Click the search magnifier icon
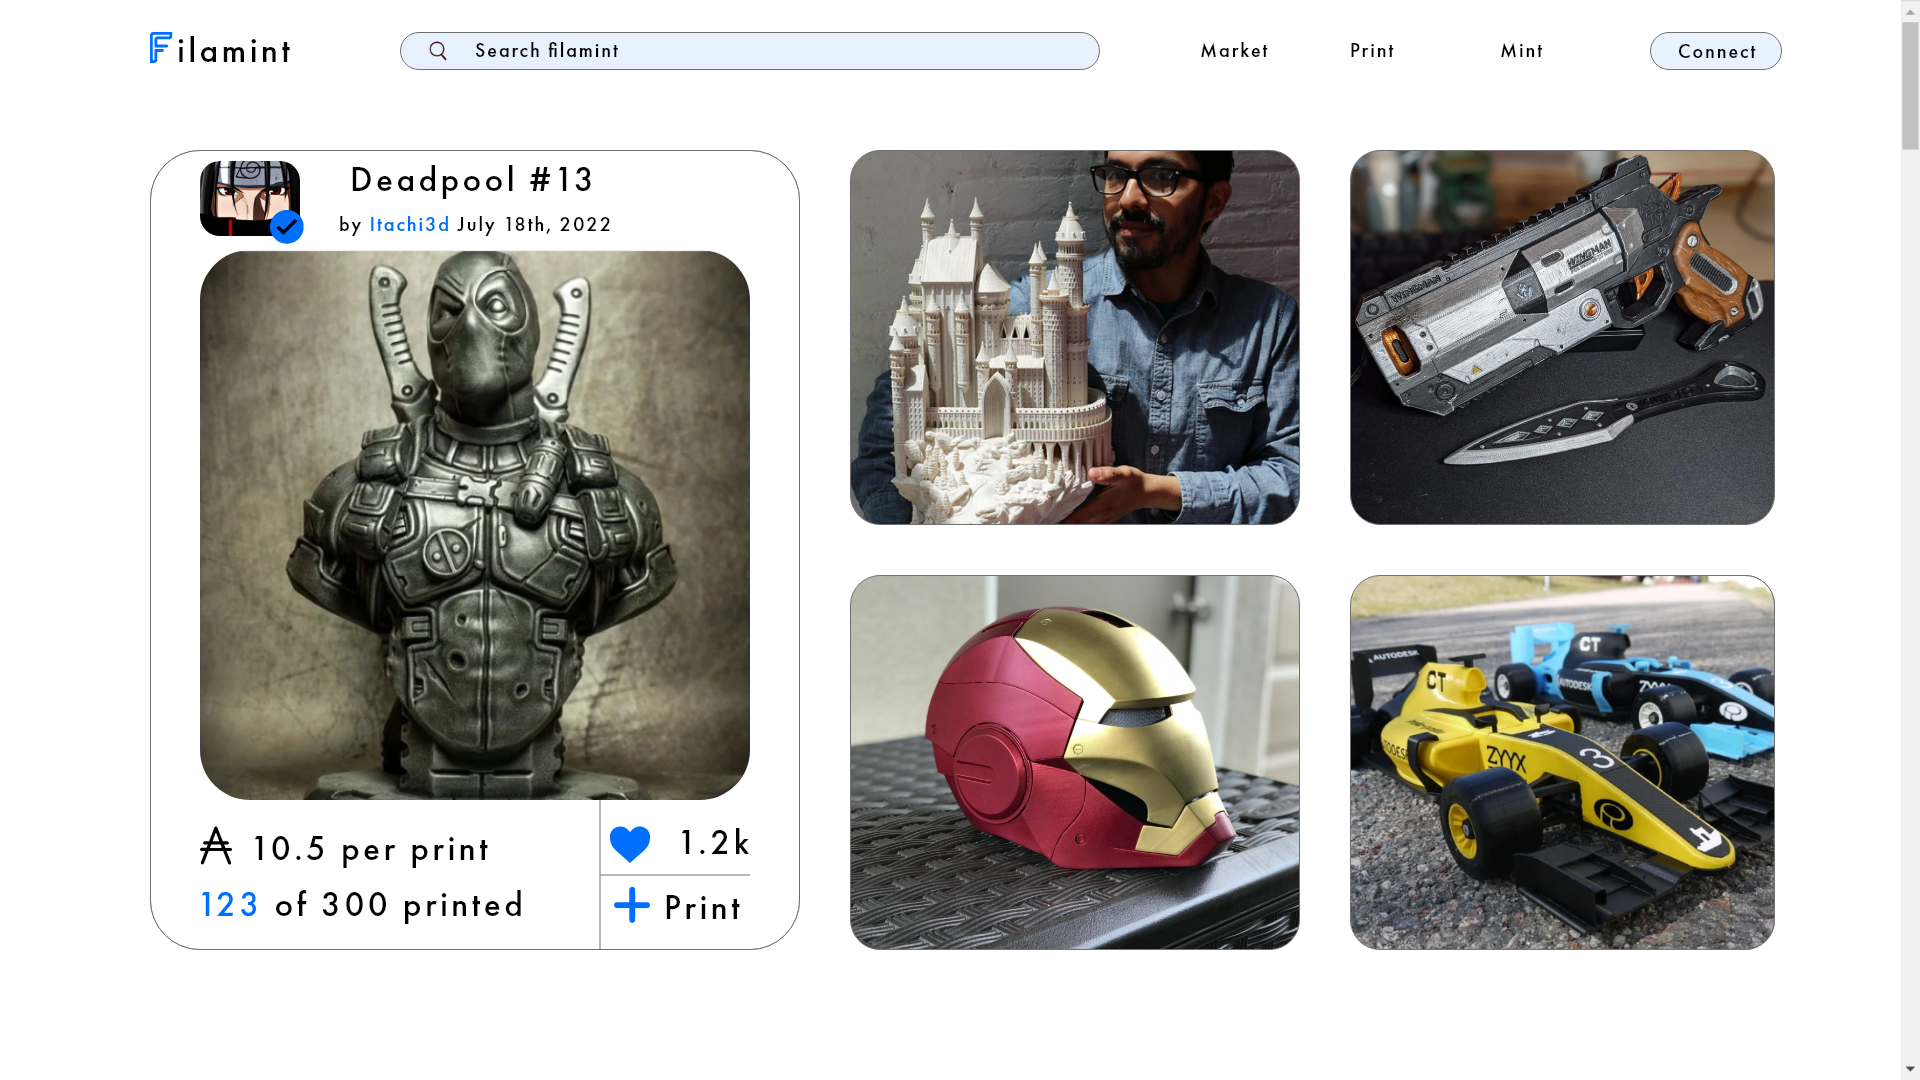 point(438,51)
